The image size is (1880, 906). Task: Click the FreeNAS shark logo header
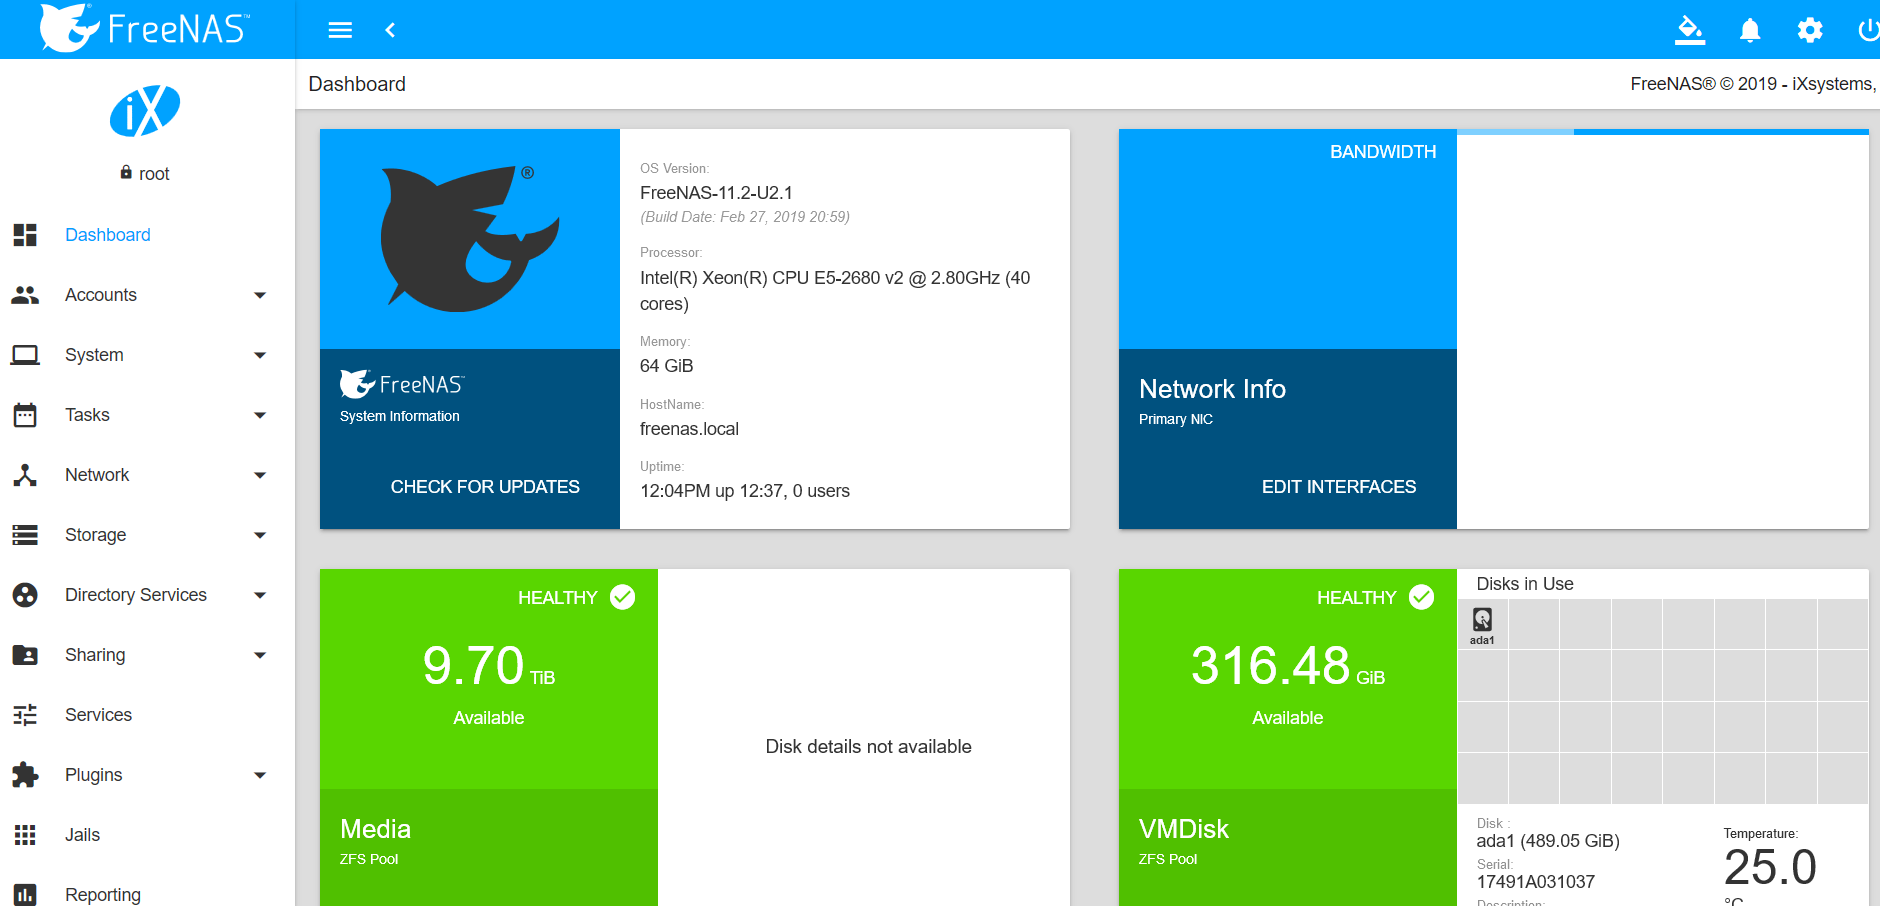[145, 28]
